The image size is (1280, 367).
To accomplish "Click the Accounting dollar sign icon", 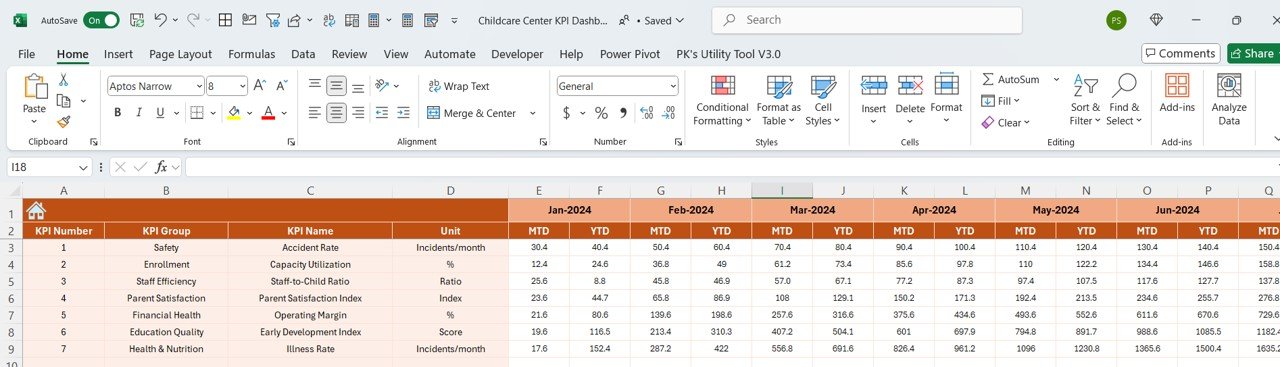I will (567, 113).
